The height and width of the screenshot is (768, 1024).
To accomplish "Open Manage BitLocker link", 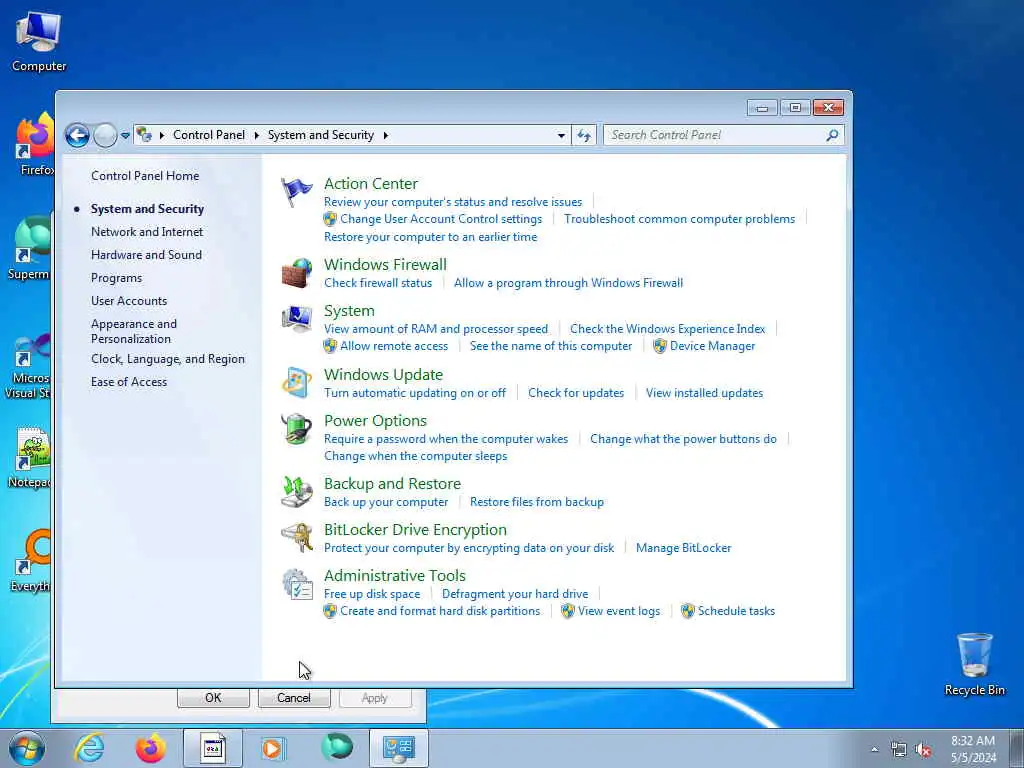I will [x=683, y=548].
